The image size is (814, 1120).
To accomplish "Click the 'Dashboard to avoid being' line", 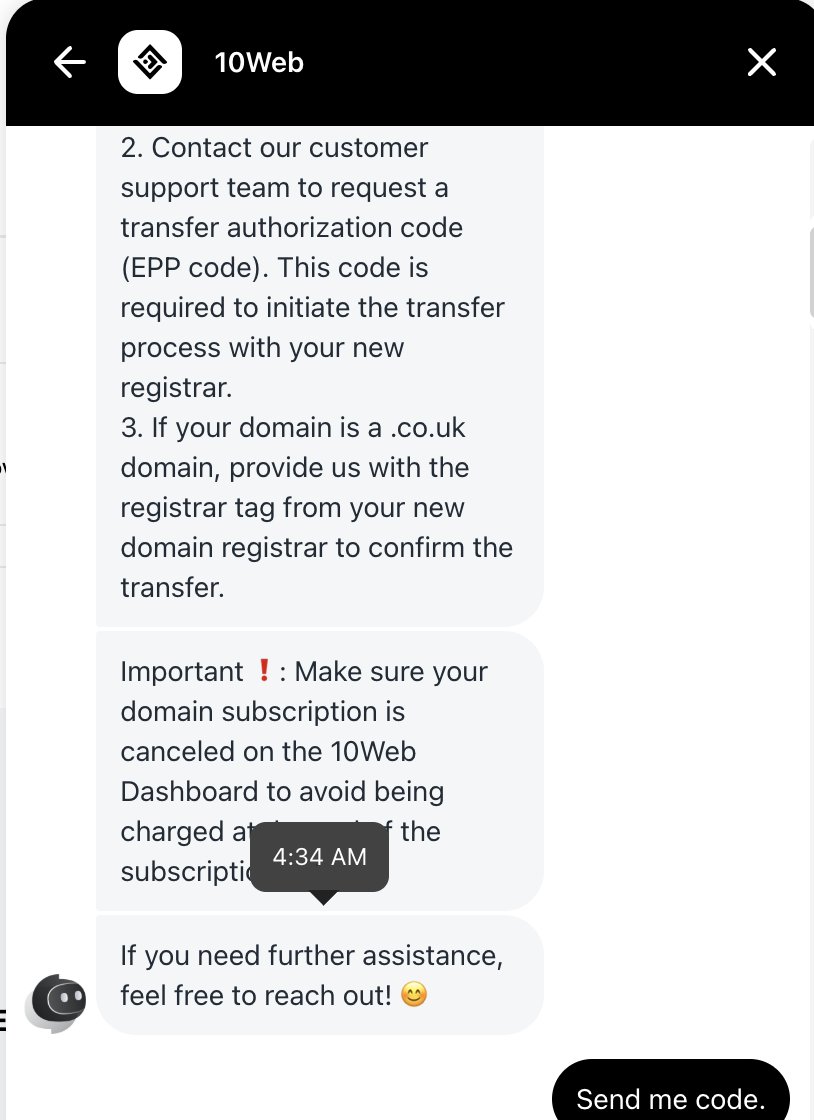I will click(282, 791).
